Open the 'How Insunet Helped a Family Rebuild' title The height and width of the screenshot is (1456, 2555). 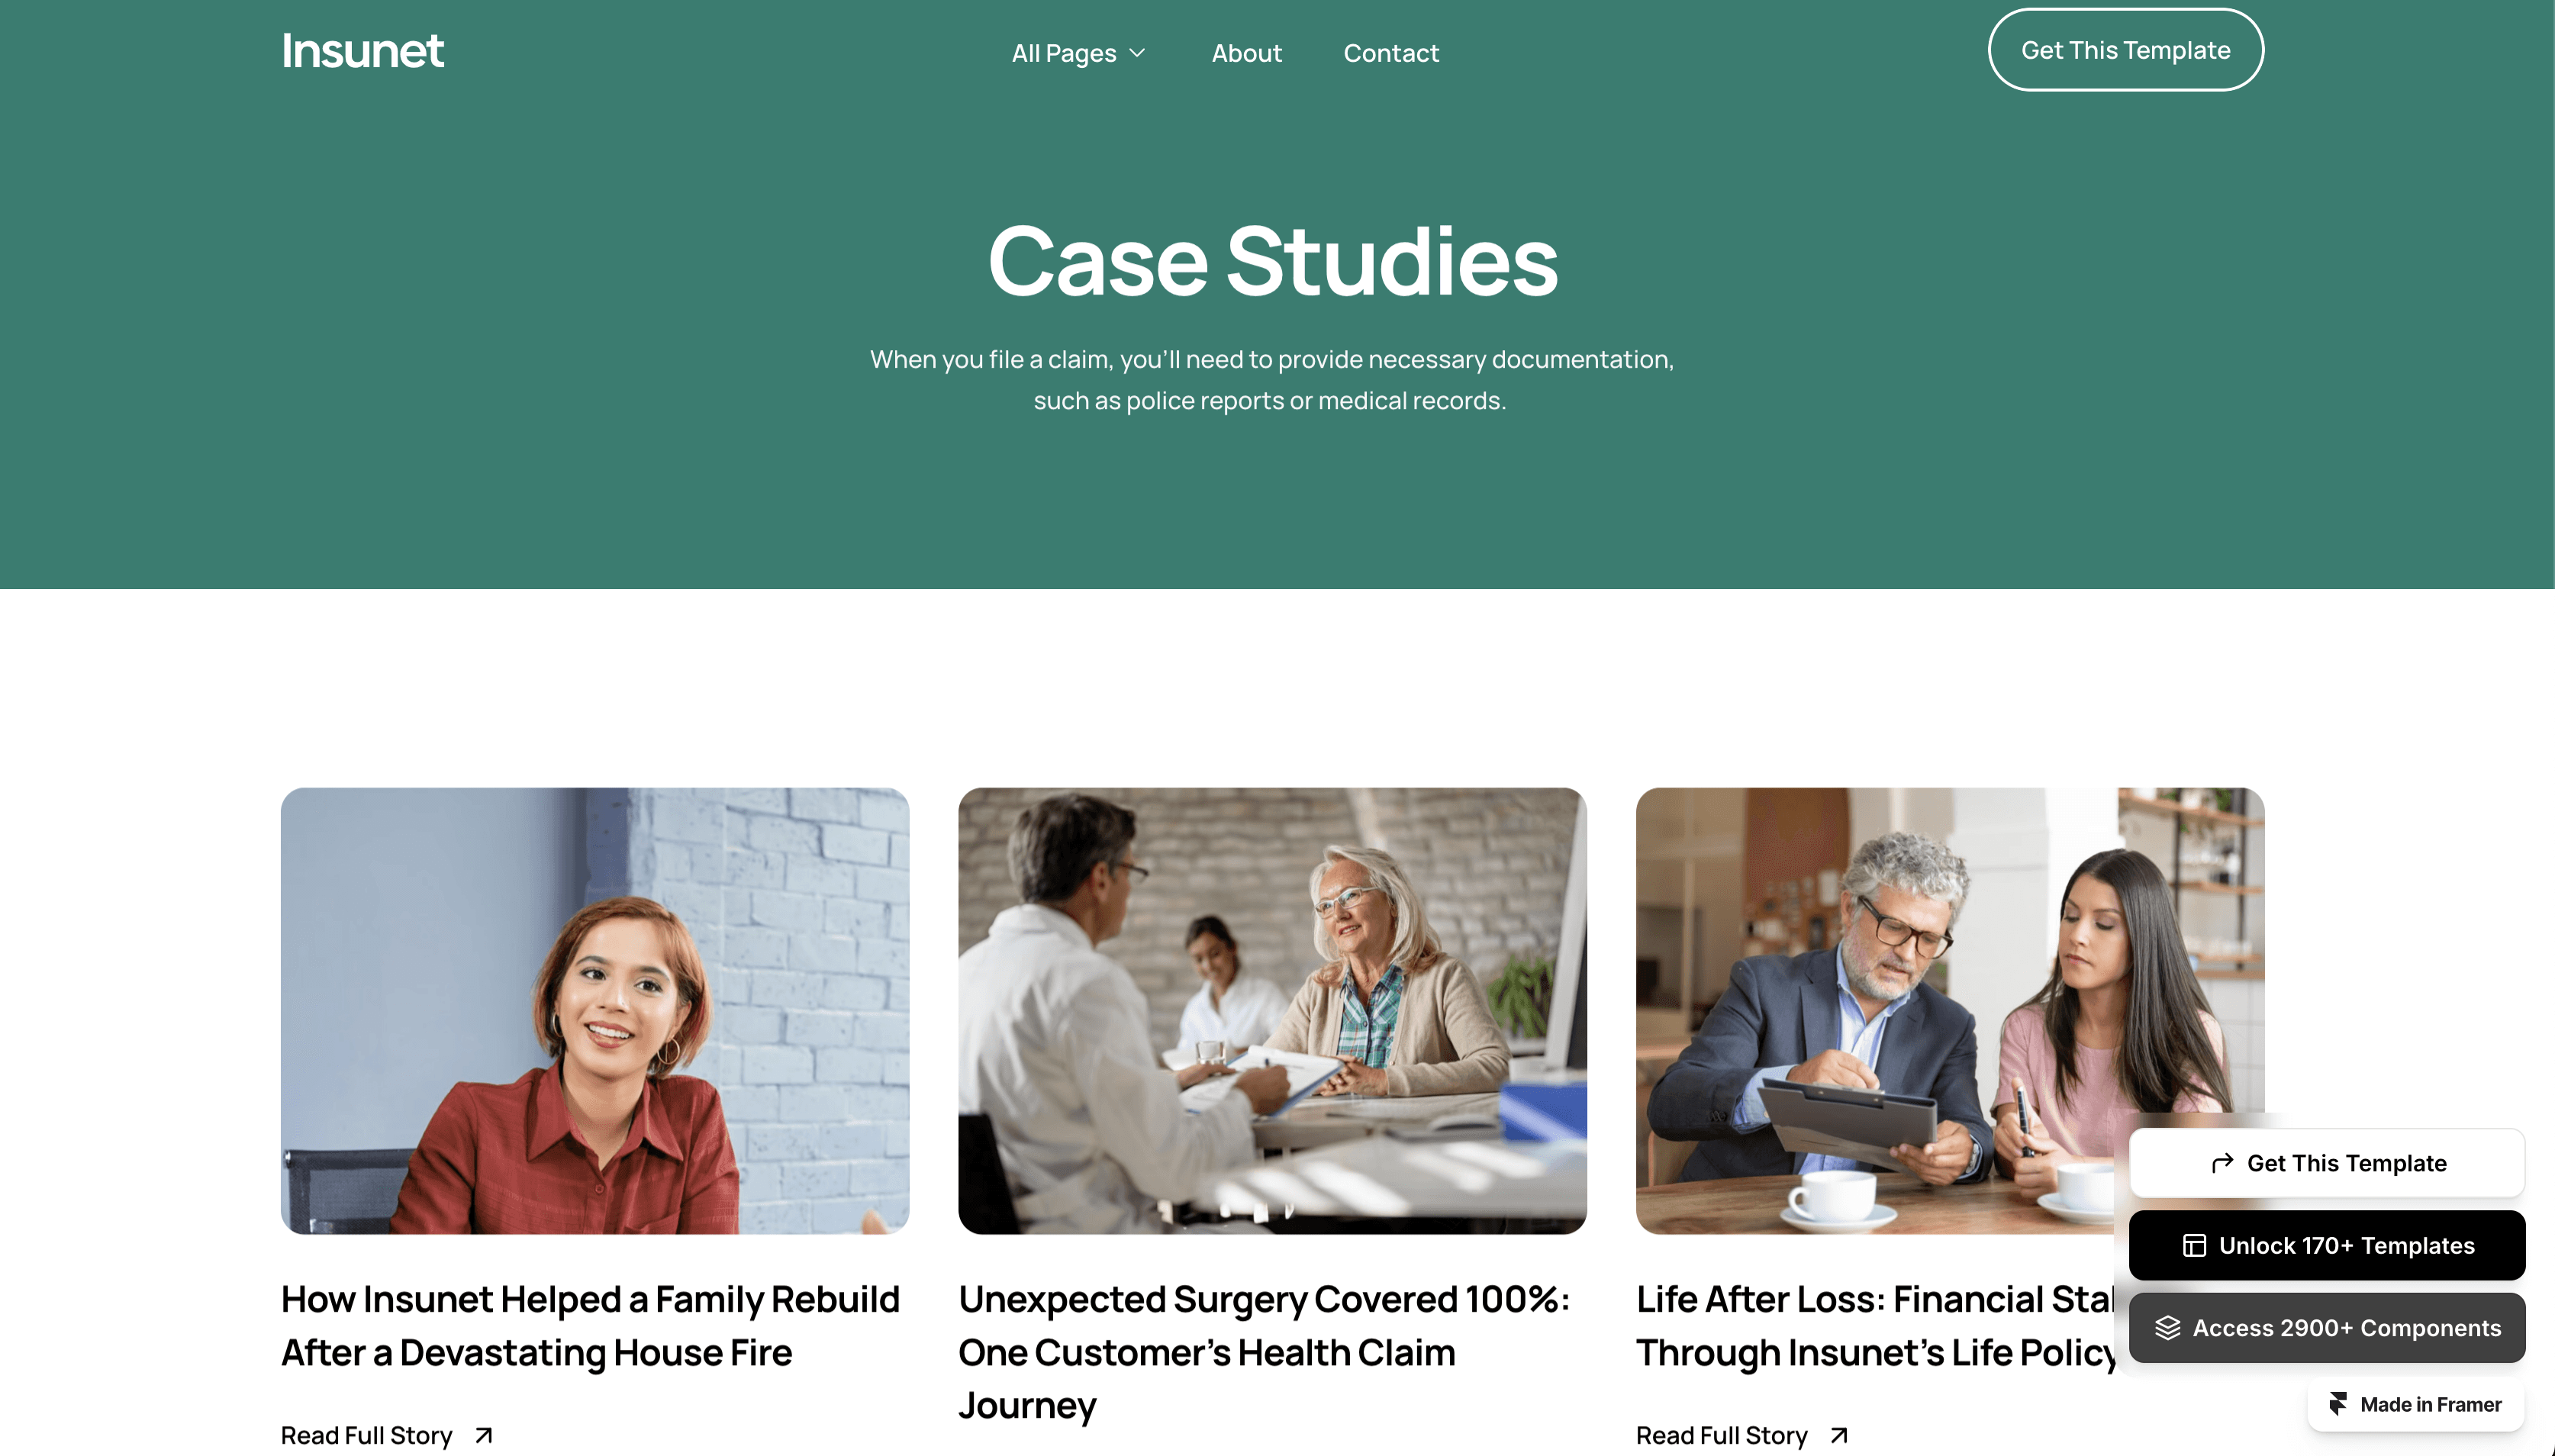[590, 1326]
